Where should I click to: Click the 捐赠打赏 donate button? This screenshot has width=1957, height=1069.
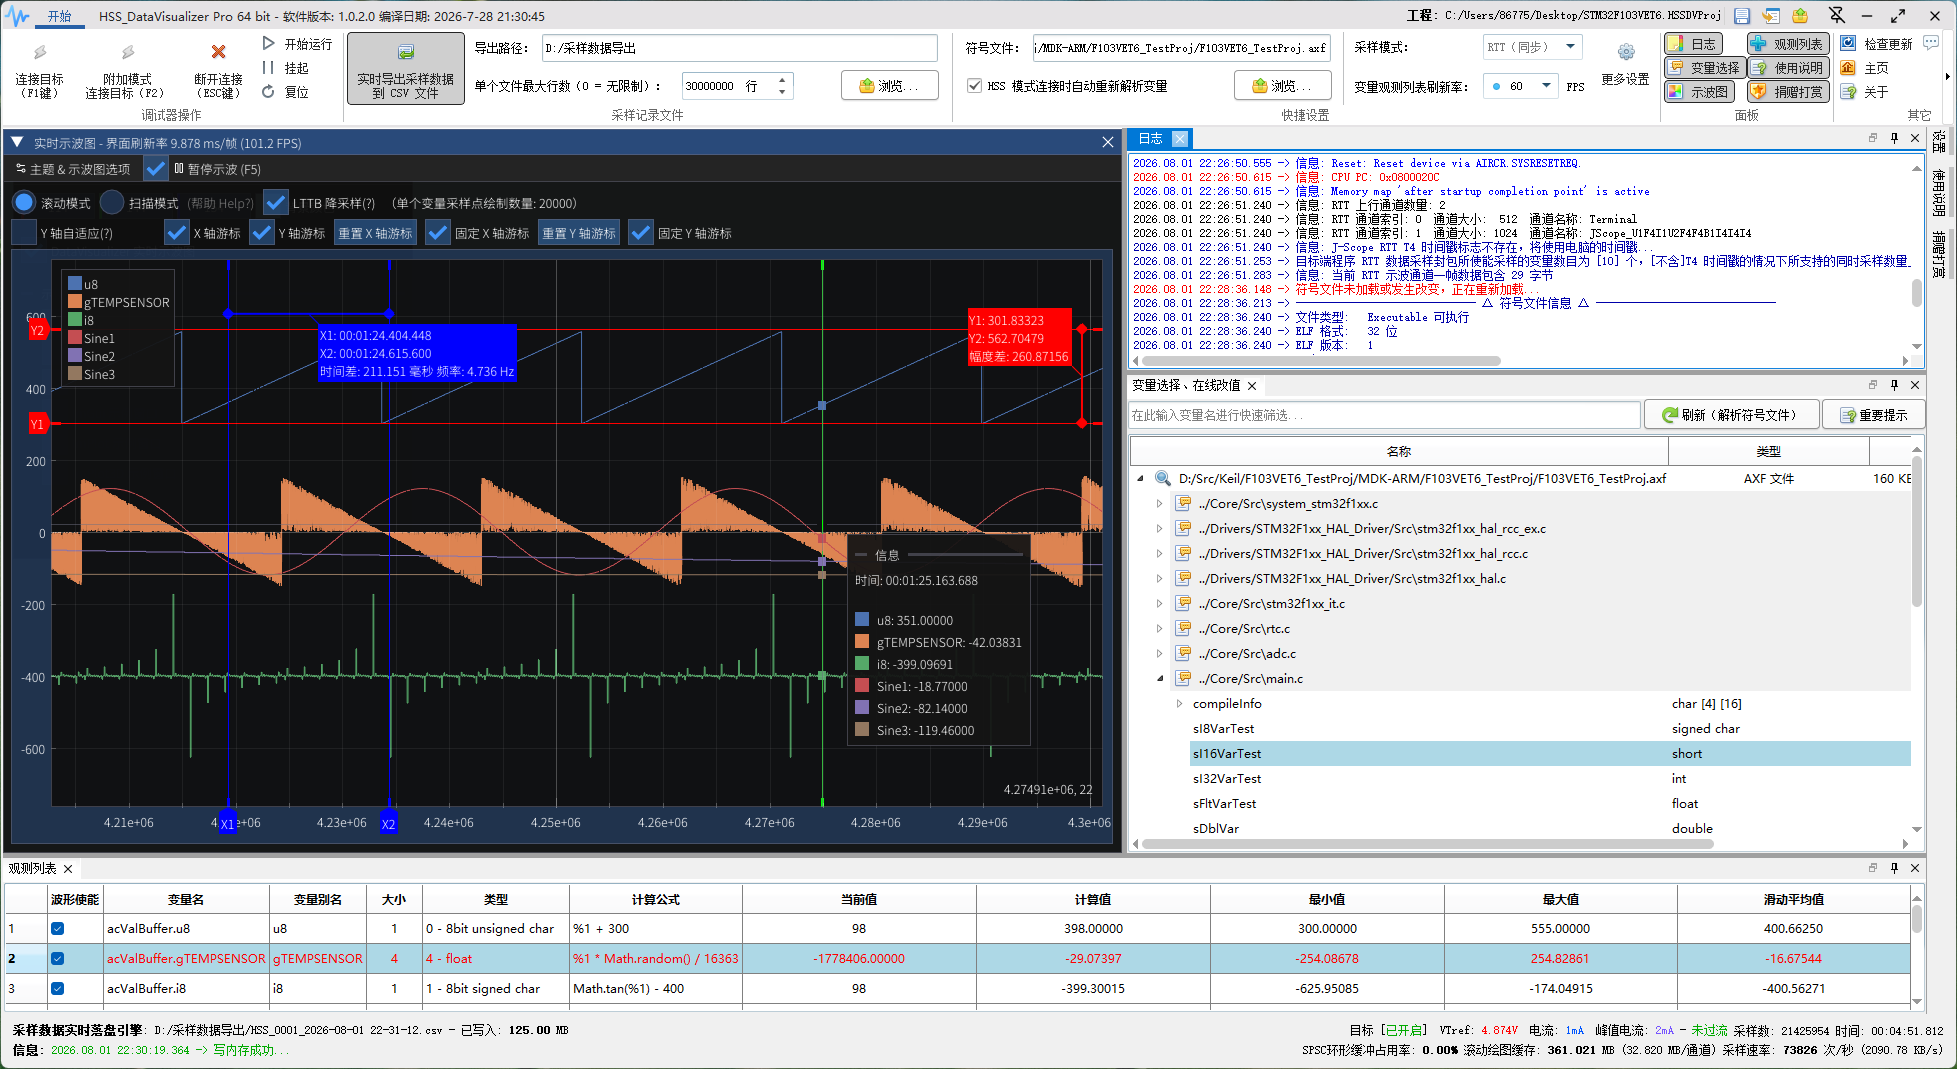[x=1788, y=91]
